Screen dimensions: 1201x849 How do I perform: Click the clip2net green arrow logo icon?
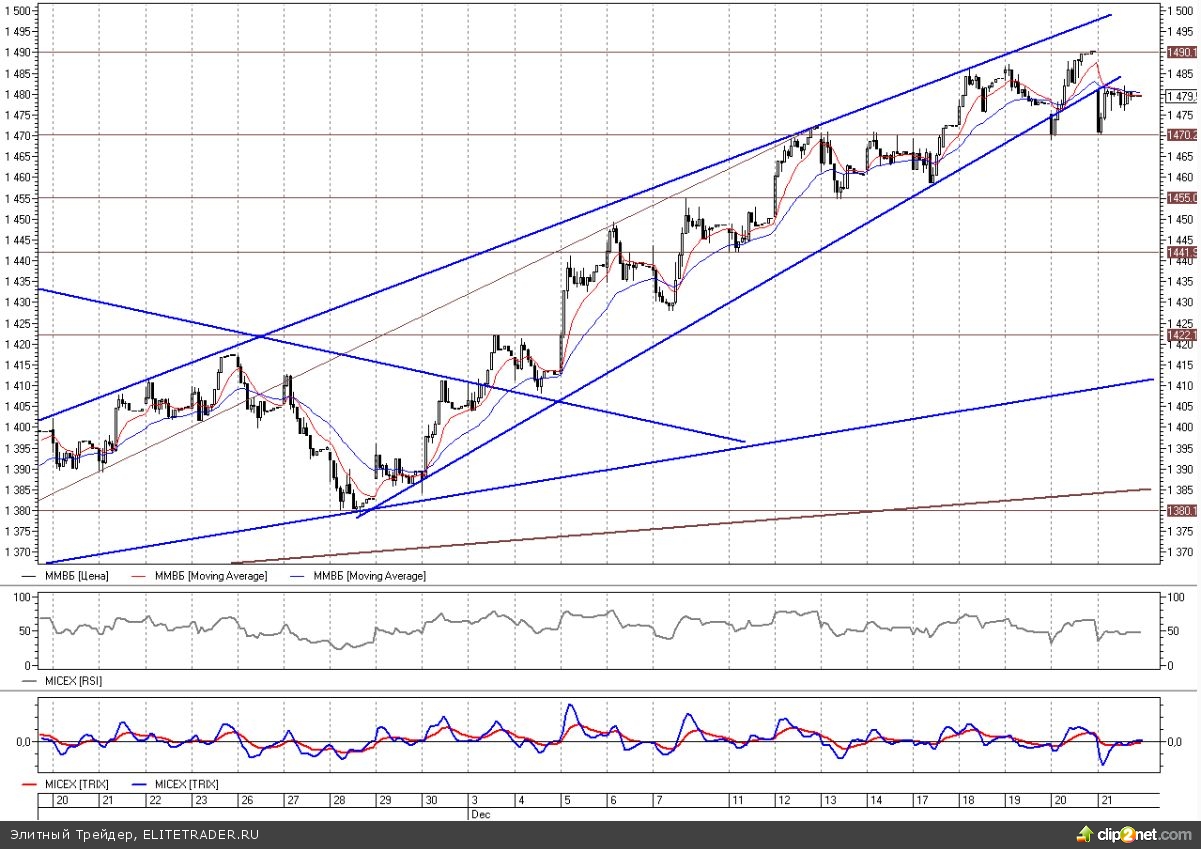(1084, 833)
